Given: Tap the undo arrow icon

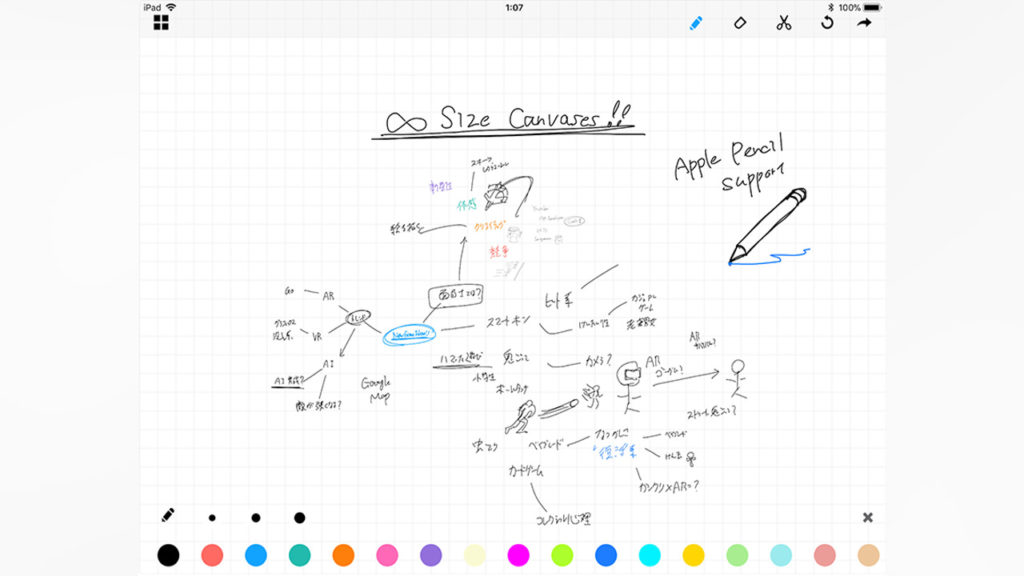Looking at the screenshot, I should click(827, 23).
